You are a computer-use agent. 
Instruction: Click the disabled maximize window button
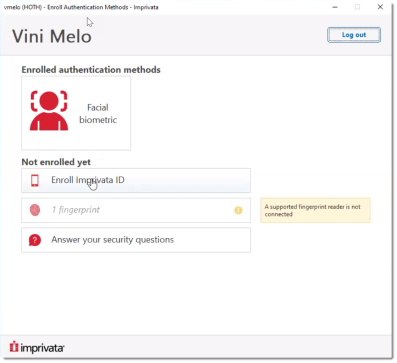[357, 7]
